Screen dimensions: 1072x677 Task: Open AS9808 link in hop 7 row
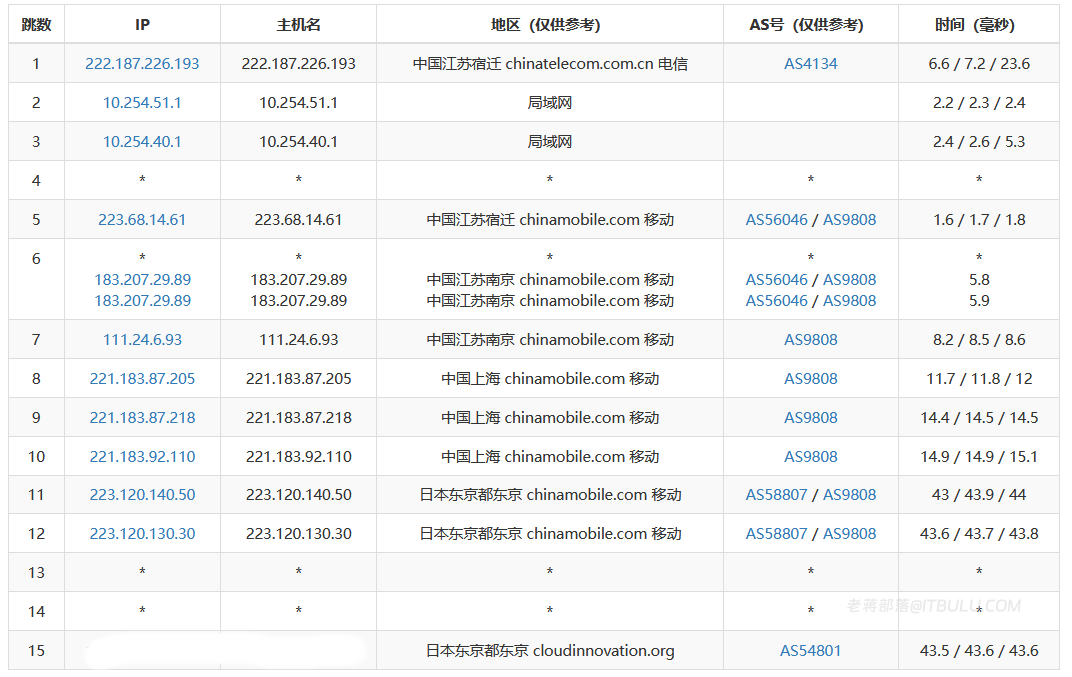click(x=810, y=339)
